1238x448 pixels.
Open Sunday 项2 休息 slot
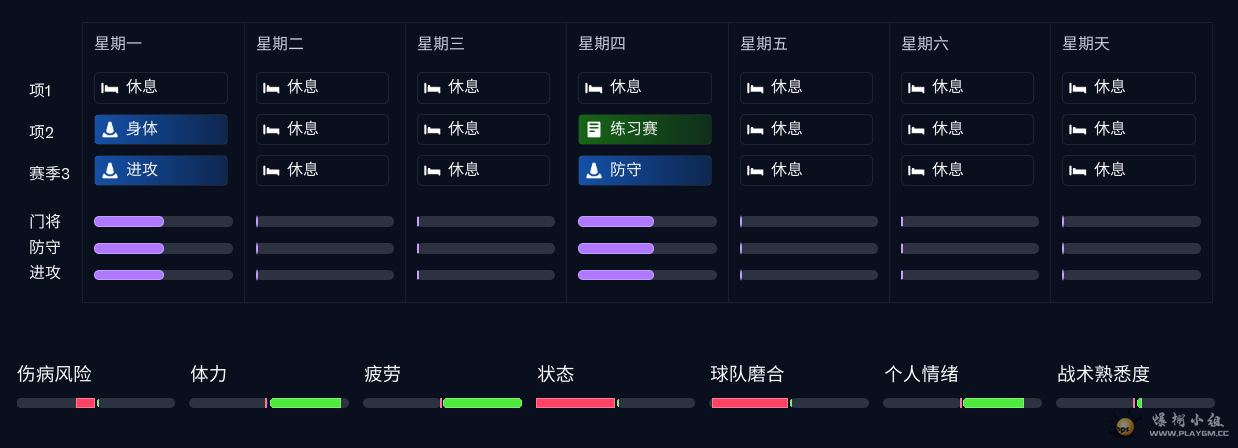click(x=1129, y=129)
